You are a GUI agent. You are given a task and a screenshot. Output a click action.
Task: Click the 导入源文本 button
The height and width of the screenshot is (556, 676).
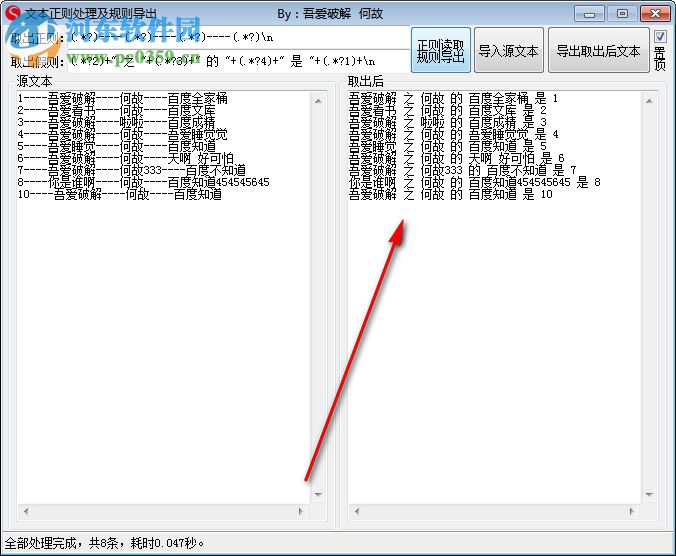point(509,50)
